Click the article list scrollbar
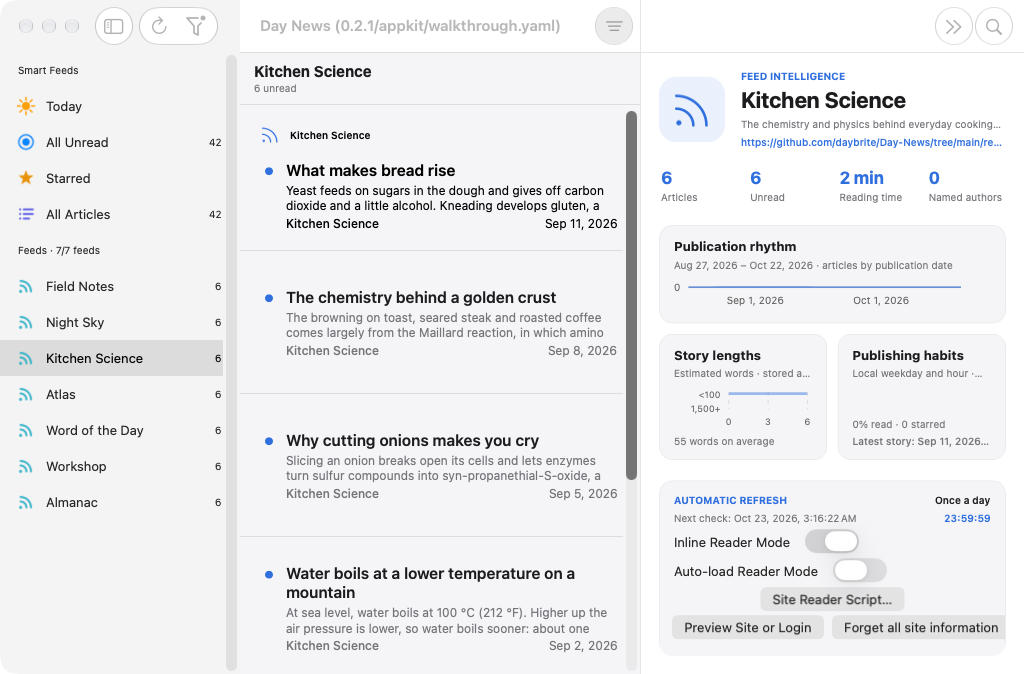The width and height of the screenshot is (1024, 674). point(631,295)
